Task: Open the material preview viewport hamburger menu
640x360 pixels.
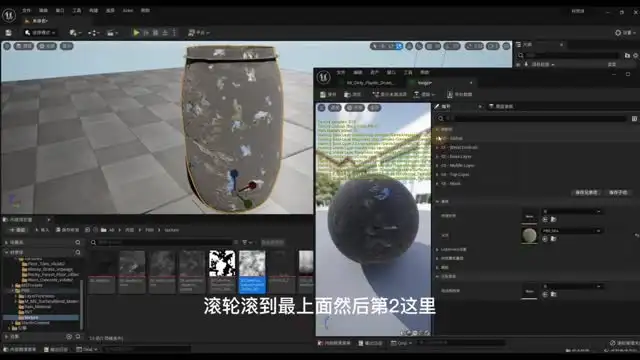Action: 322,108
